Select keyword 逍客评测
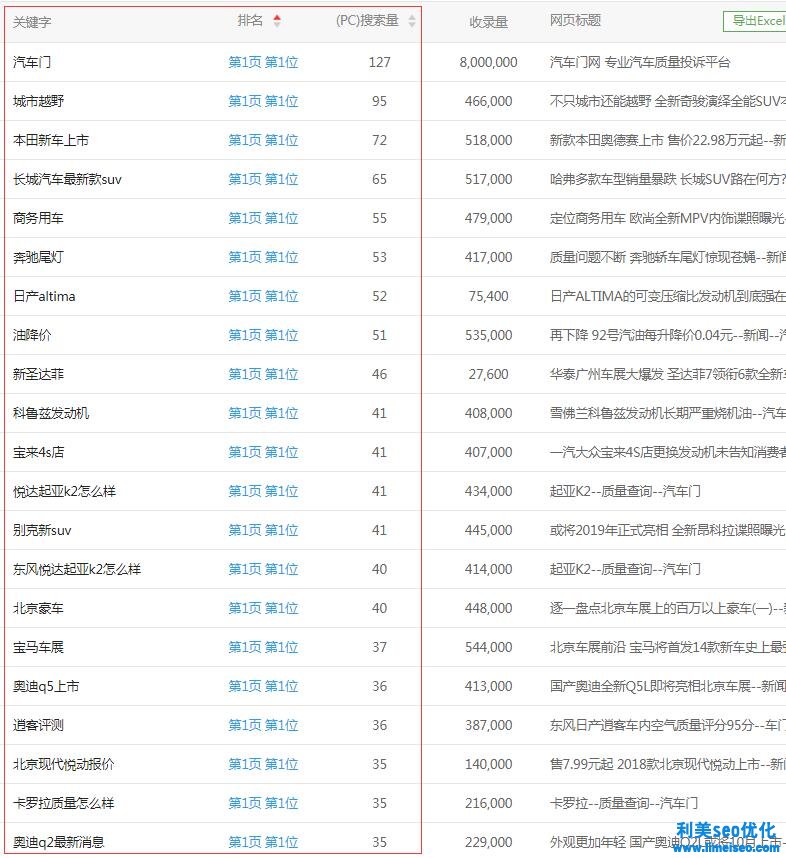This screenshot has width=786, height=858. tap(38, 725)
